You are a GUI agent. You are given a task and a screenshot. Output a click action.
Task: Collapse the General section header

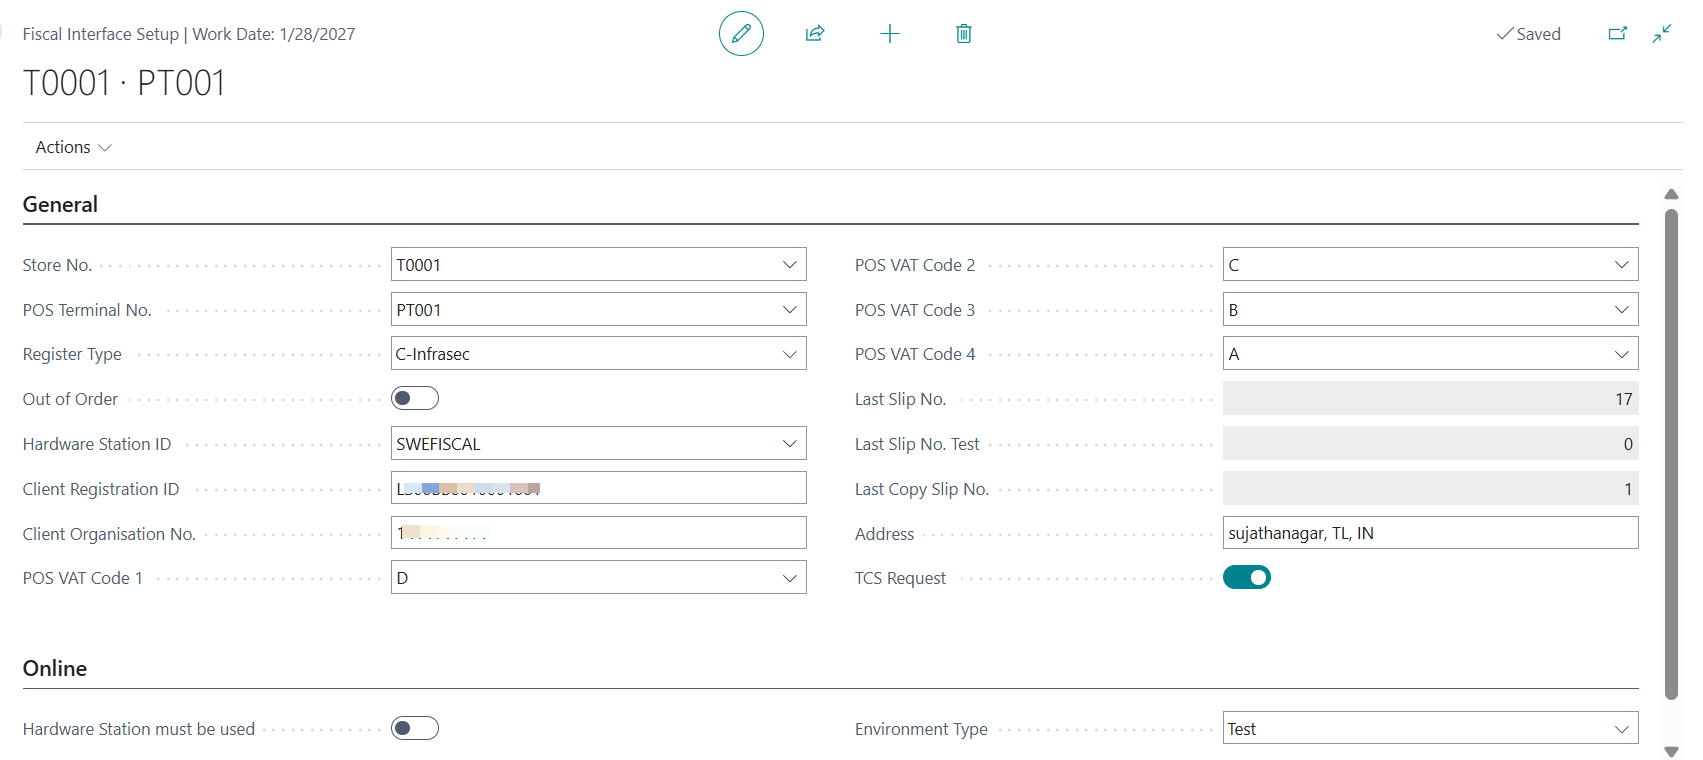pos(60,205)
